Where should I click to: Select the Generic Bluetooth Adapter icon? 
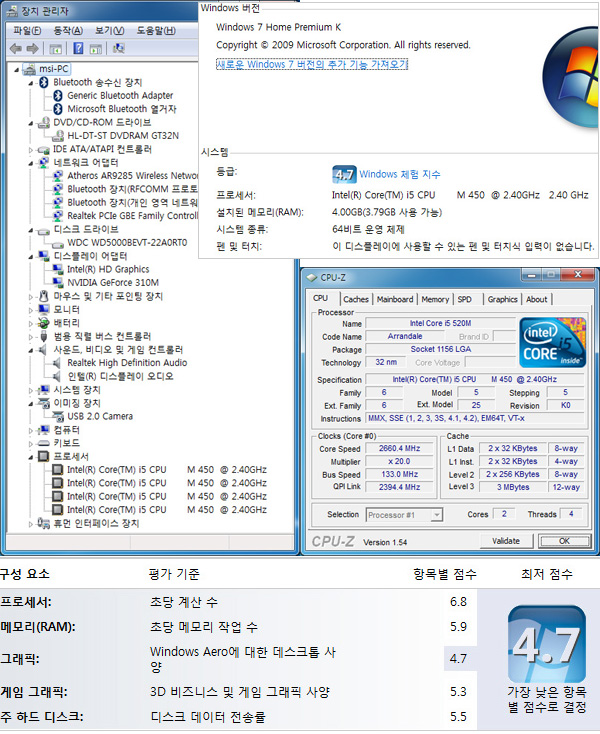click(x=58, y=95)
